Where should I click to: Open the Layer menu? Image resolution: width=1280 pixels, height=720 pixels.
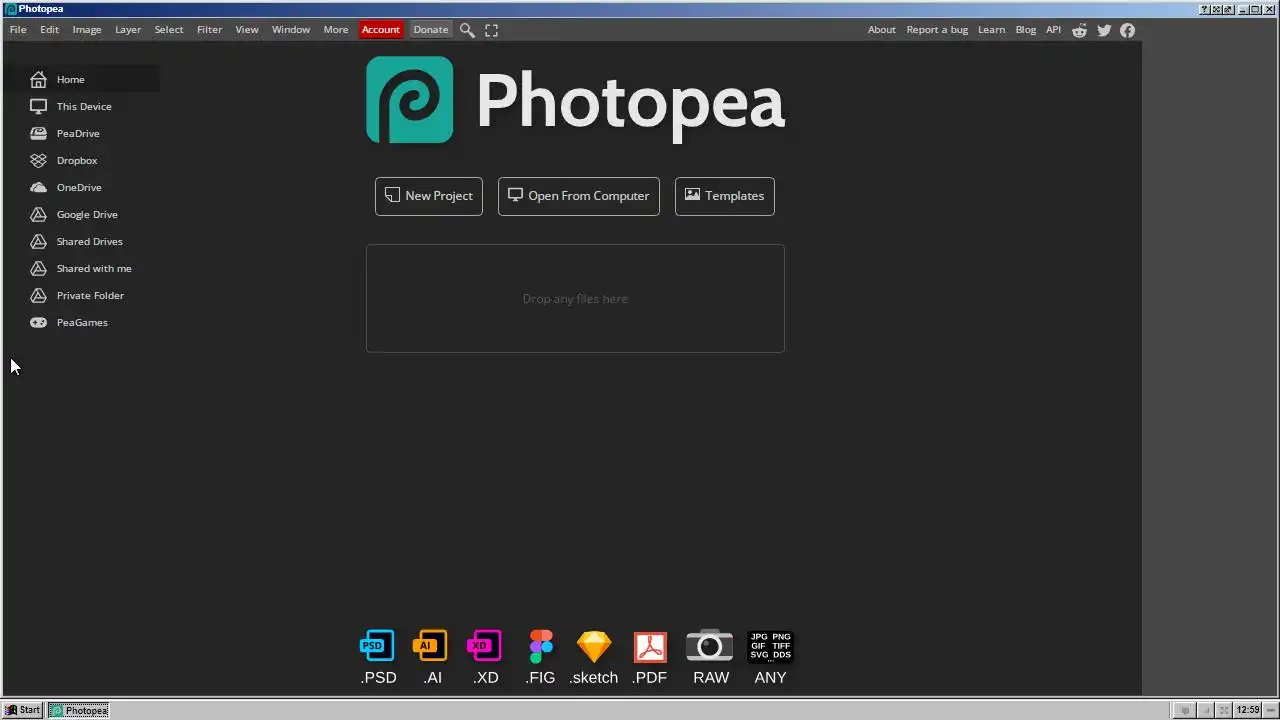128,30
